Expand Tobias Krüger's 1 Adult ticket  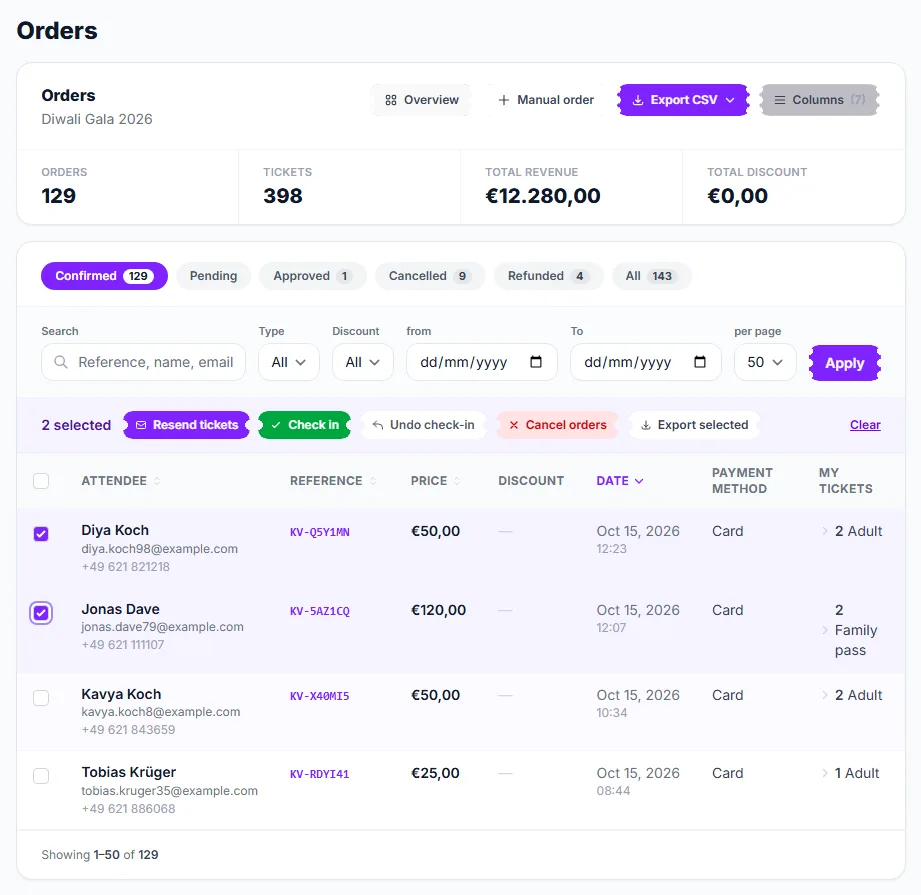tap(825, 773)
